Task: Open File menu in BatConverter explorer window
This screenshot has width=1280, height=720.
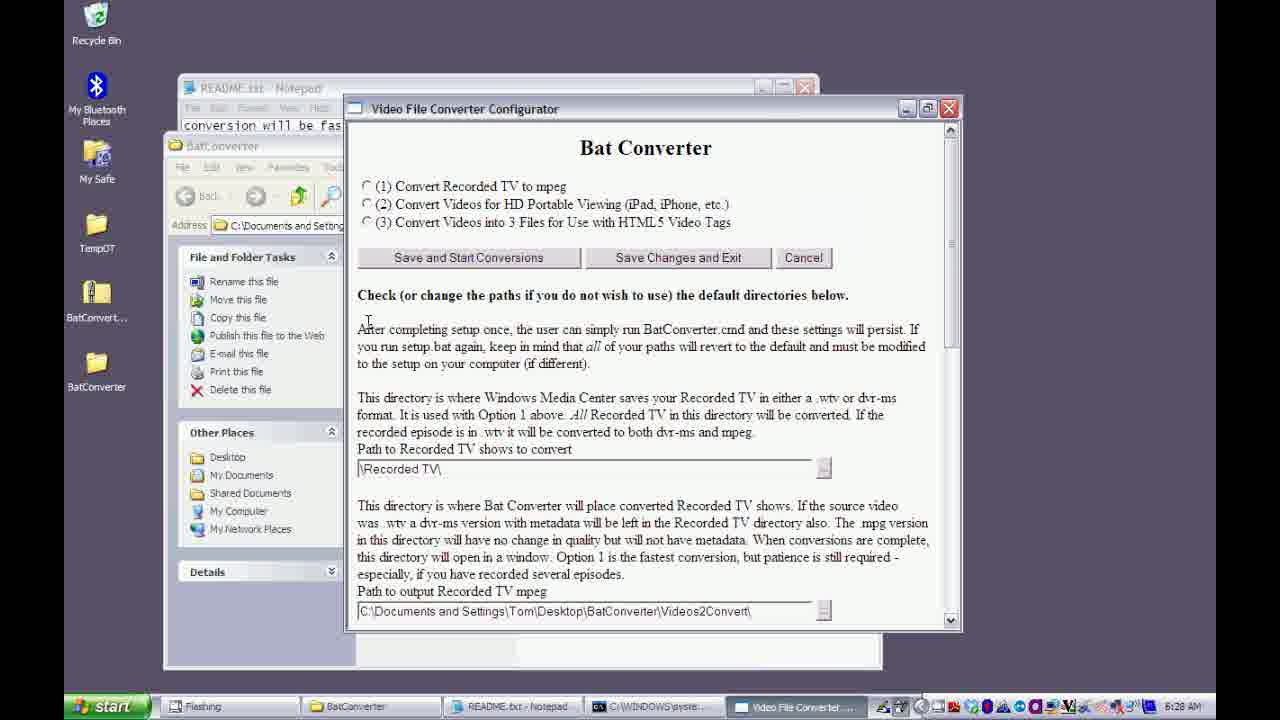Action: (x=182, y=167)
